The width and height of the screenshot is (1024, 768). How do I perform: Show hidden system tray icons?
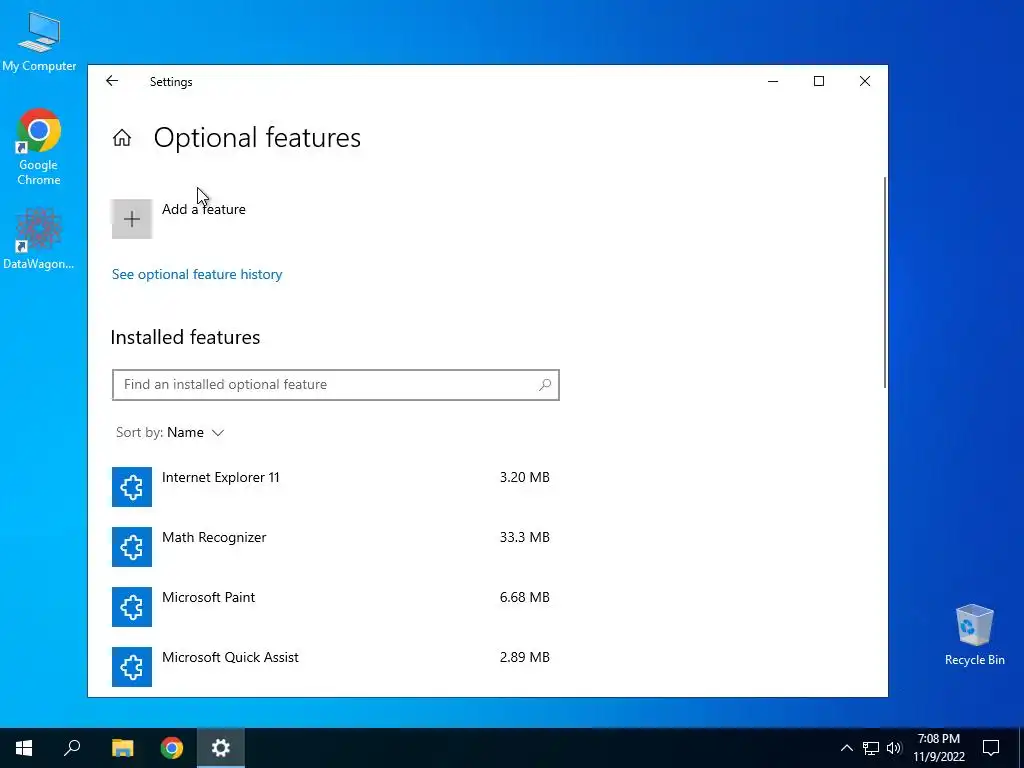tap(846, 748)
